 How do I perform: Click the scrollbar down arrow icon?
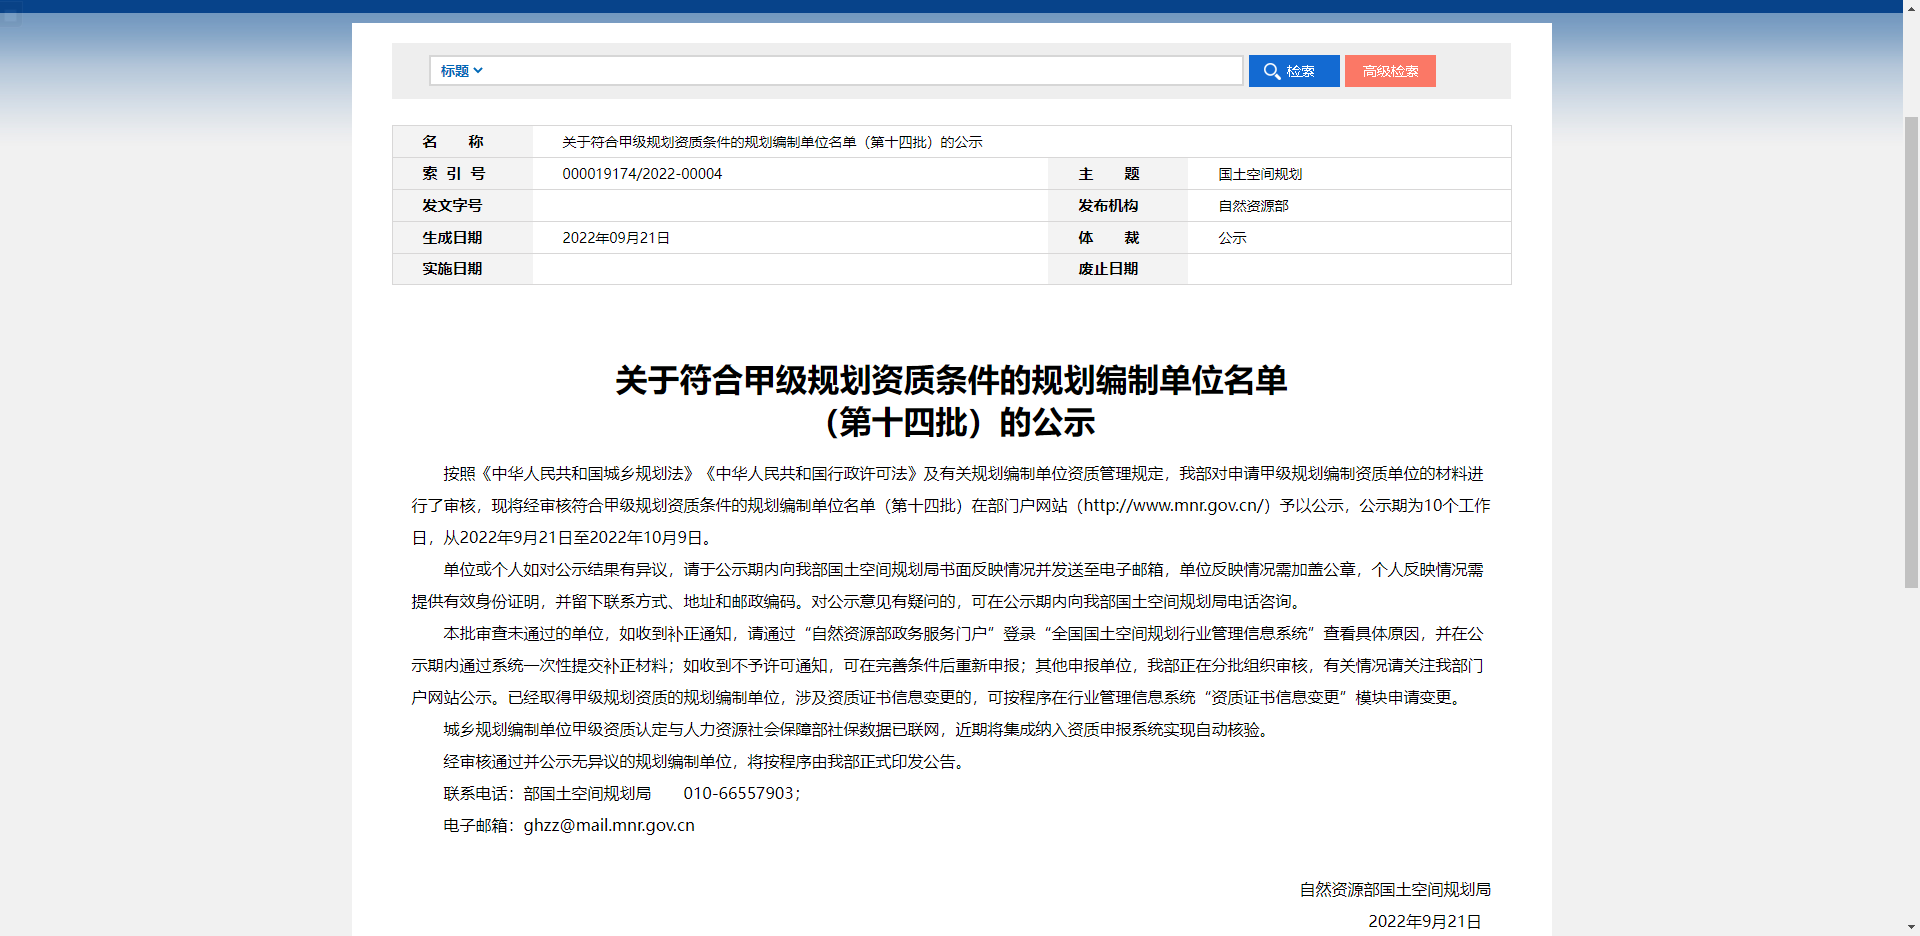pyautogui.click(x=1911, y=927)
